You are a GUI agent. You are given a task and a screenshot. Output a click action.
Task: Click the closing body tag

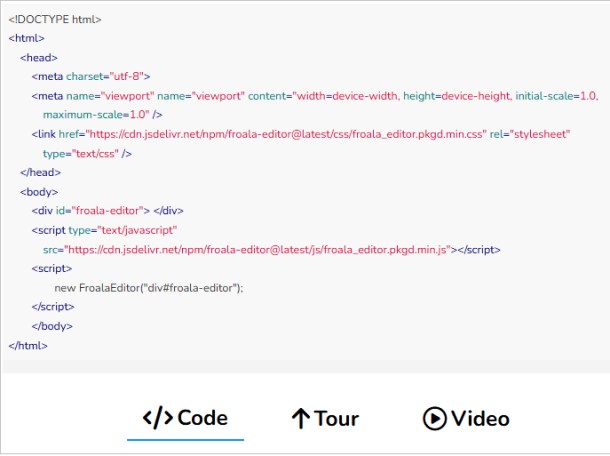pyautogui.click(x=52, y=326)
